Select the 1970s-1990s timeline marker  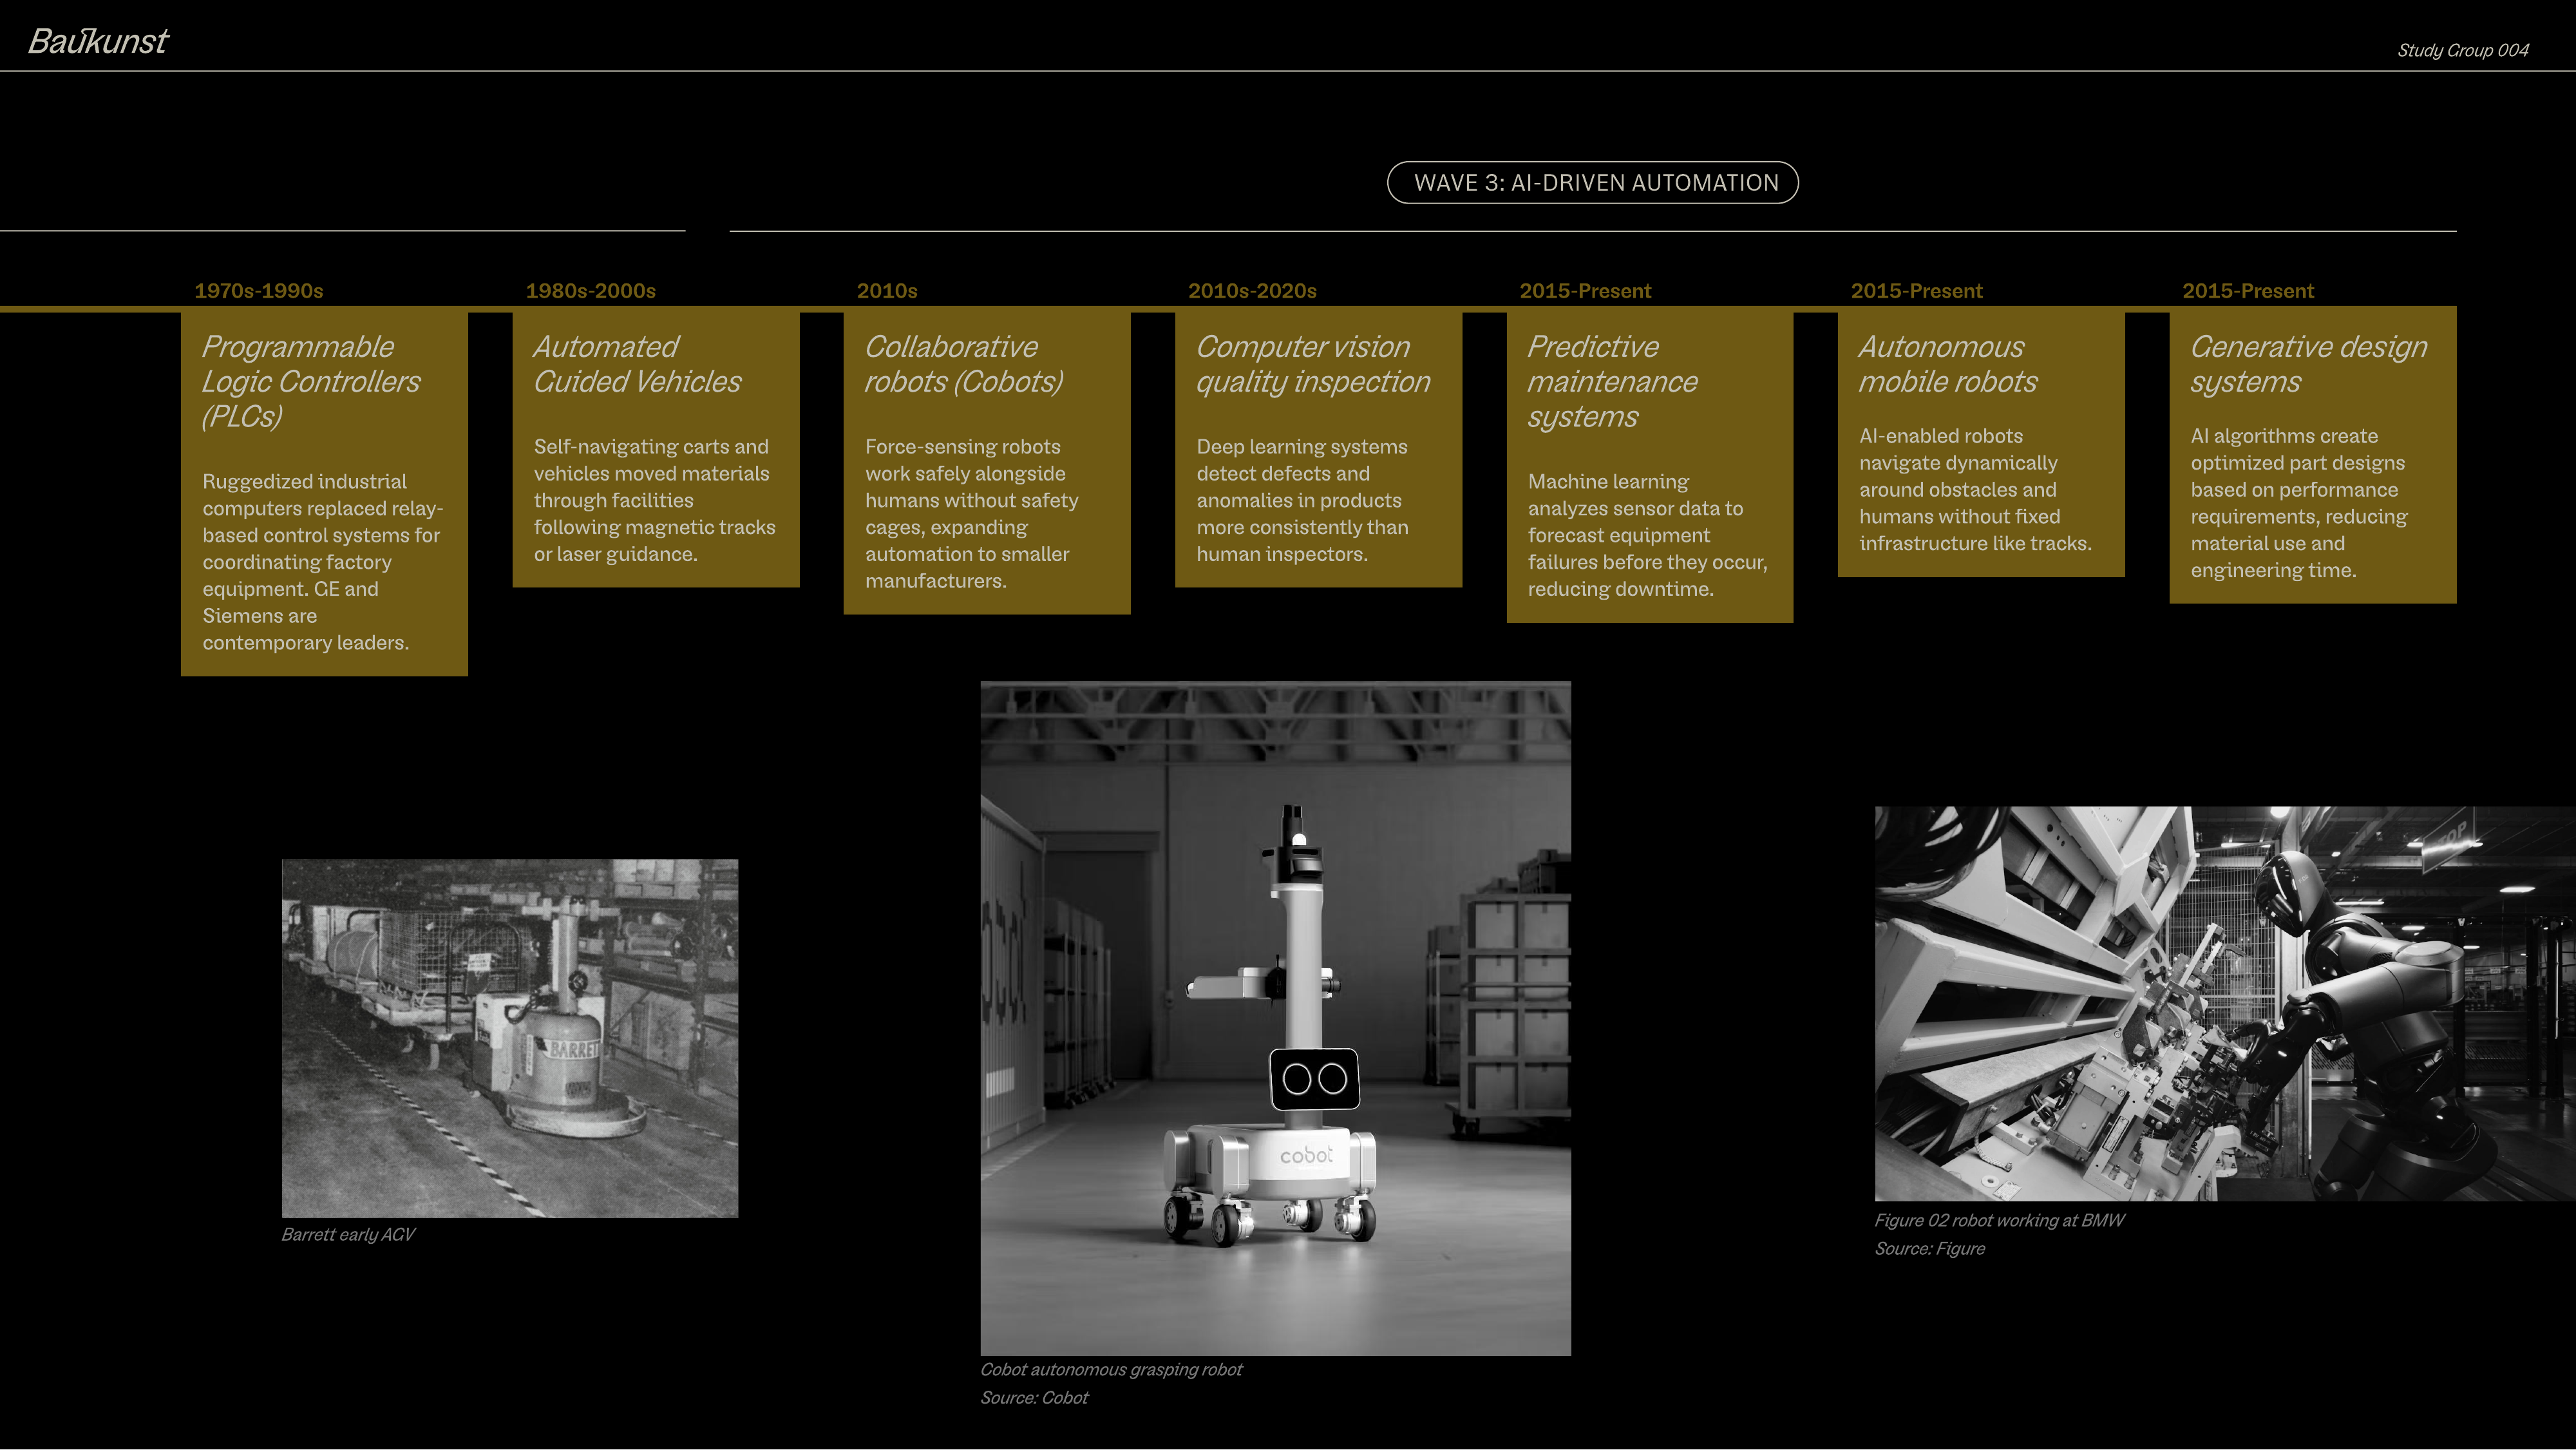[259, 290]
